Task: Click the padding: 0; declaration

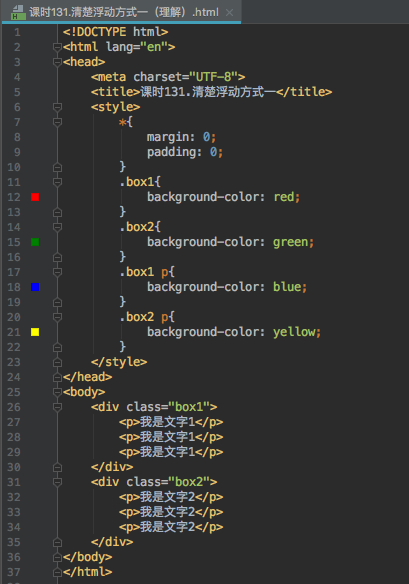Action: [185, 152]
